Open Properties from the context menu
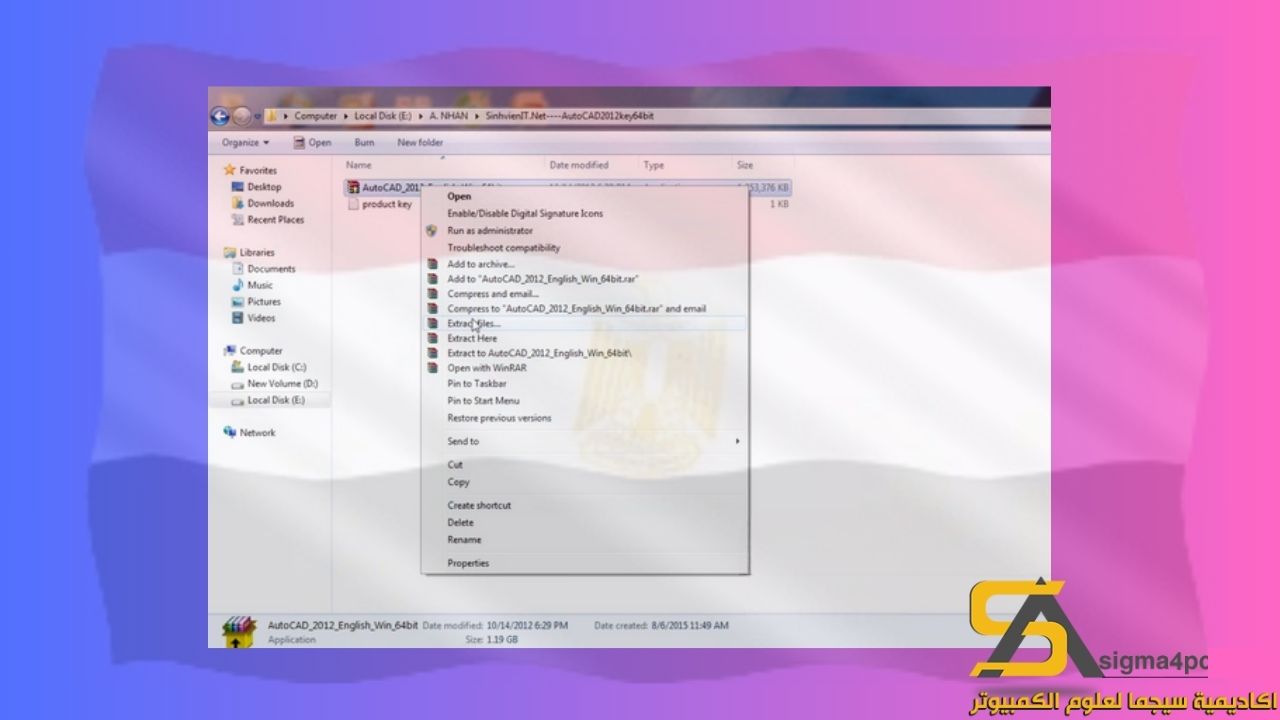Image resolution: width=1280 pixels, height=720 pixels. [x=468, y=563]
